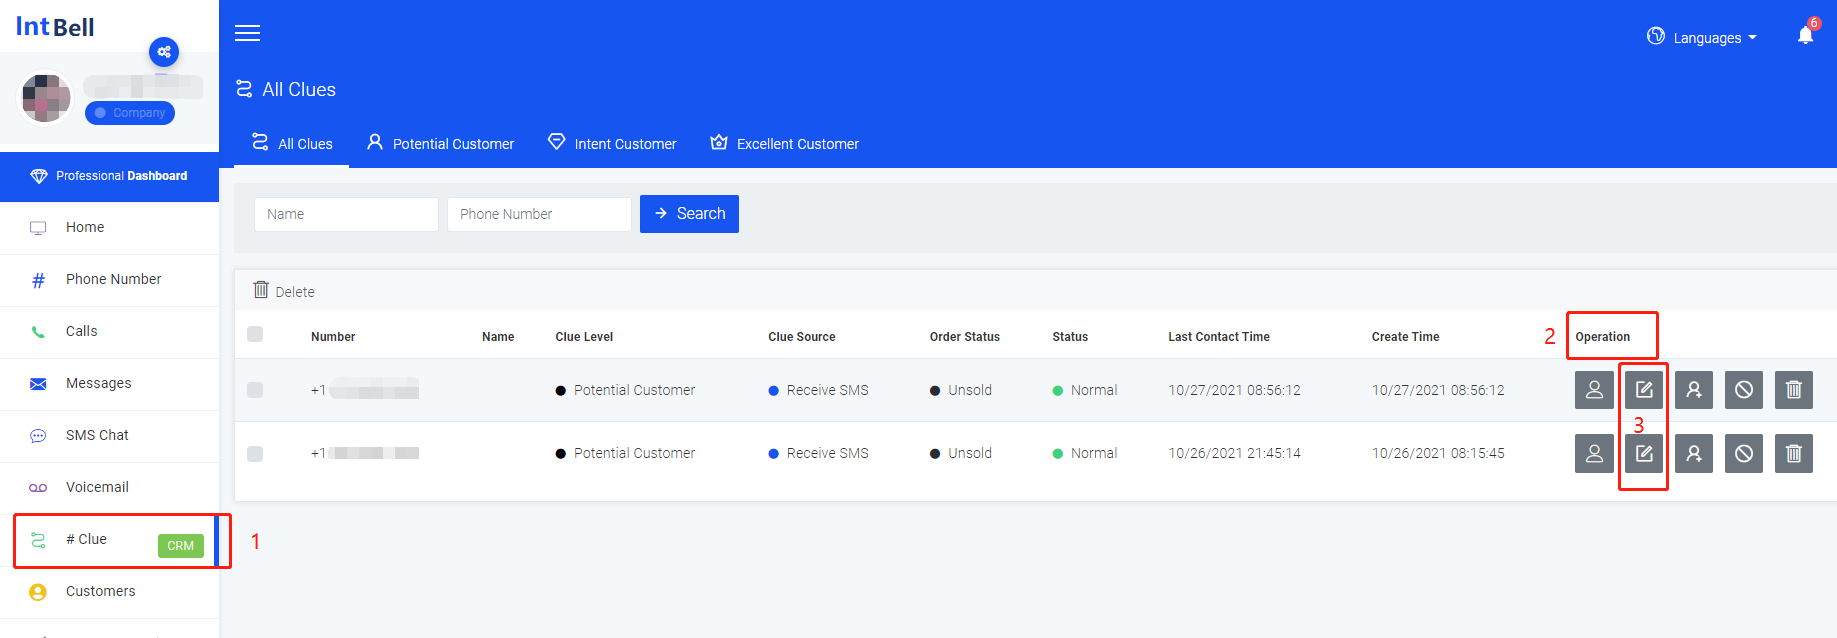Click block icon for 10/27/2021 row
The width and height of the screenshot is (1837, 638).
[1744, 390]
